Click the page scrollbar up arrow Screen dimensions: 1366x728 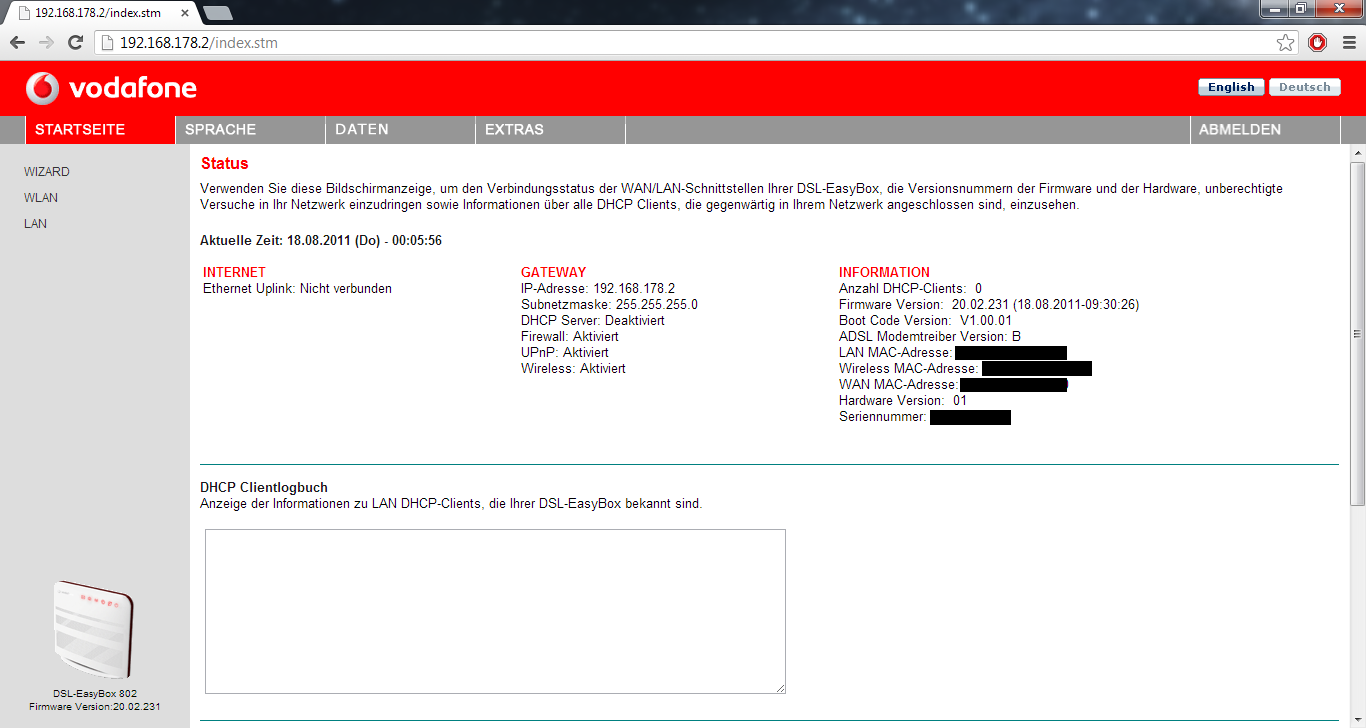[1357, 153]
